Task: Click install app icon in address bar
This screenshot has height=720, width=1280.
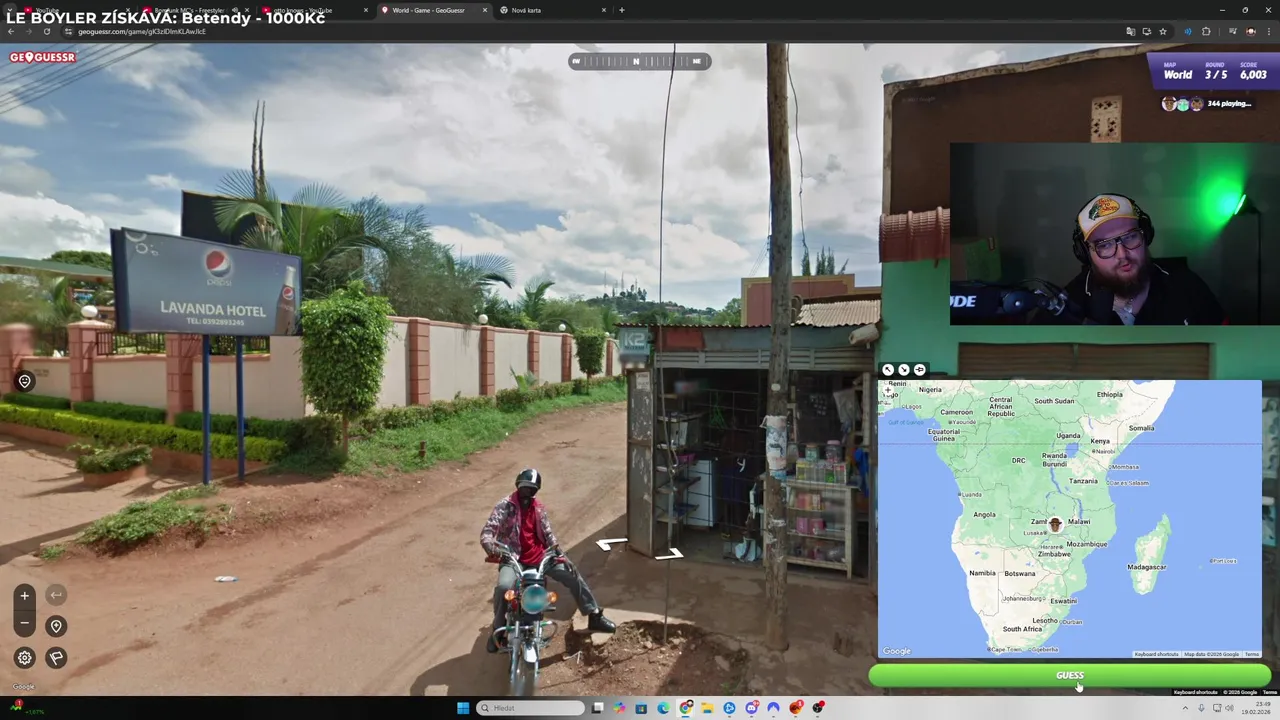Action: click(1146, 31)
